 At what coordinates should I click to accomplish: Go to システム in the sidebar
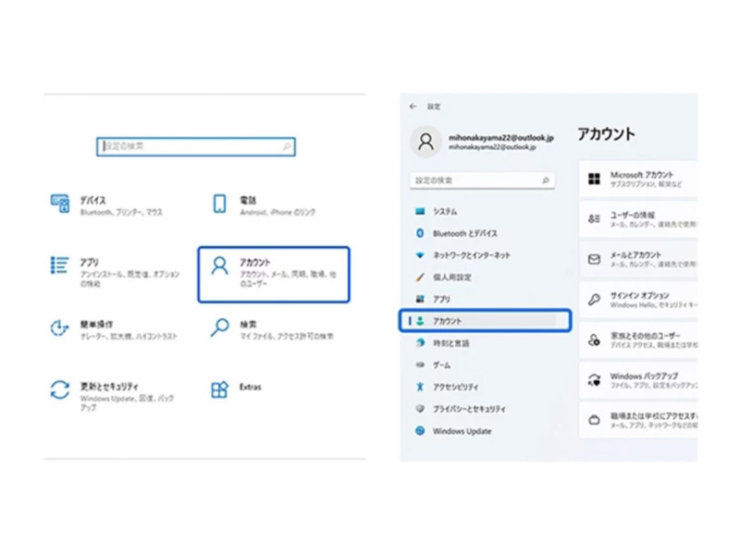445,211
